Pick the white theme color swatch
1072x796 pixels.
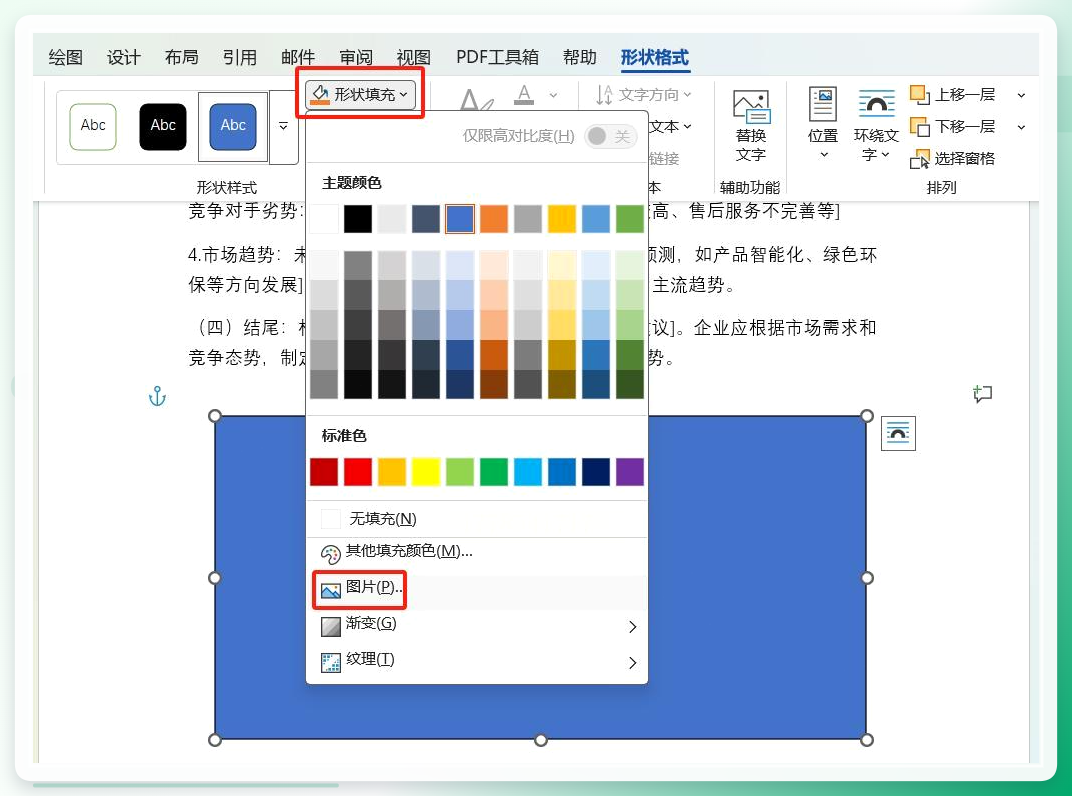[x=324, y=219]
